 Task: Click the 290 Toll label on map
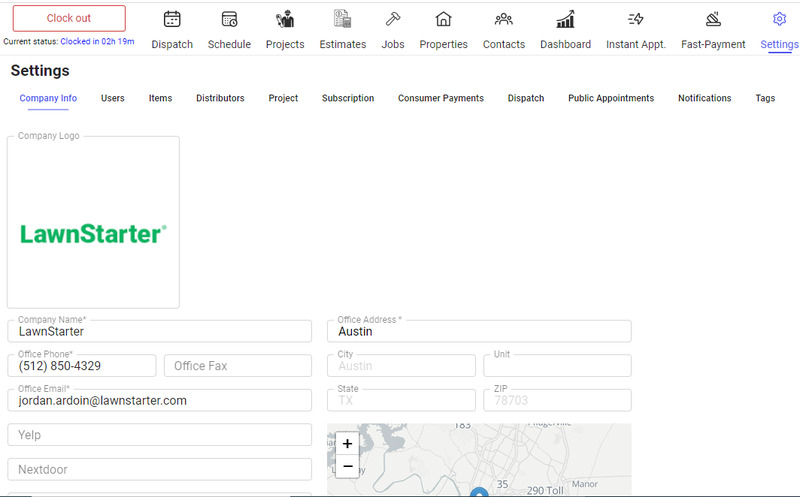click(545, 490)
